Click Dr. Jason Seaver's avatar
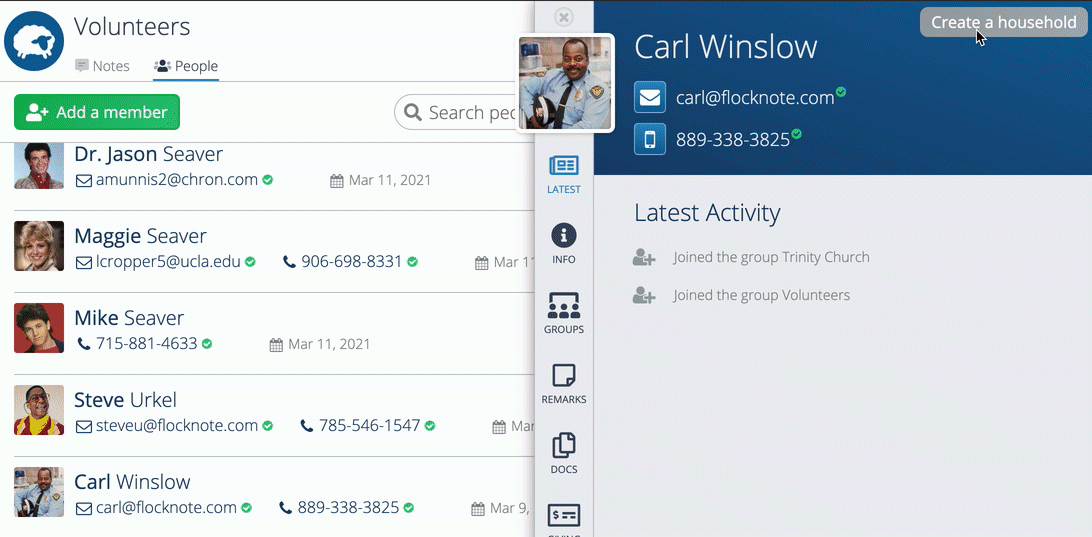 (x=39, y=164)
